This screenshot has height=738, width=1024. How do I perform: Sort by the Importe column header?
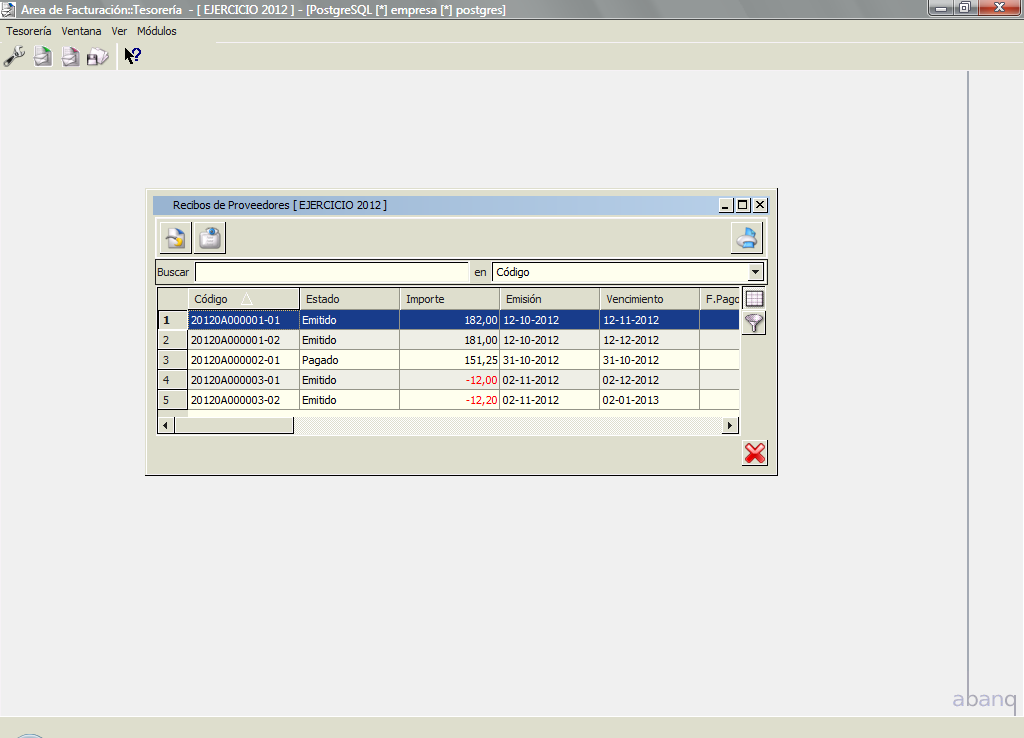click(x=449, y=298)
